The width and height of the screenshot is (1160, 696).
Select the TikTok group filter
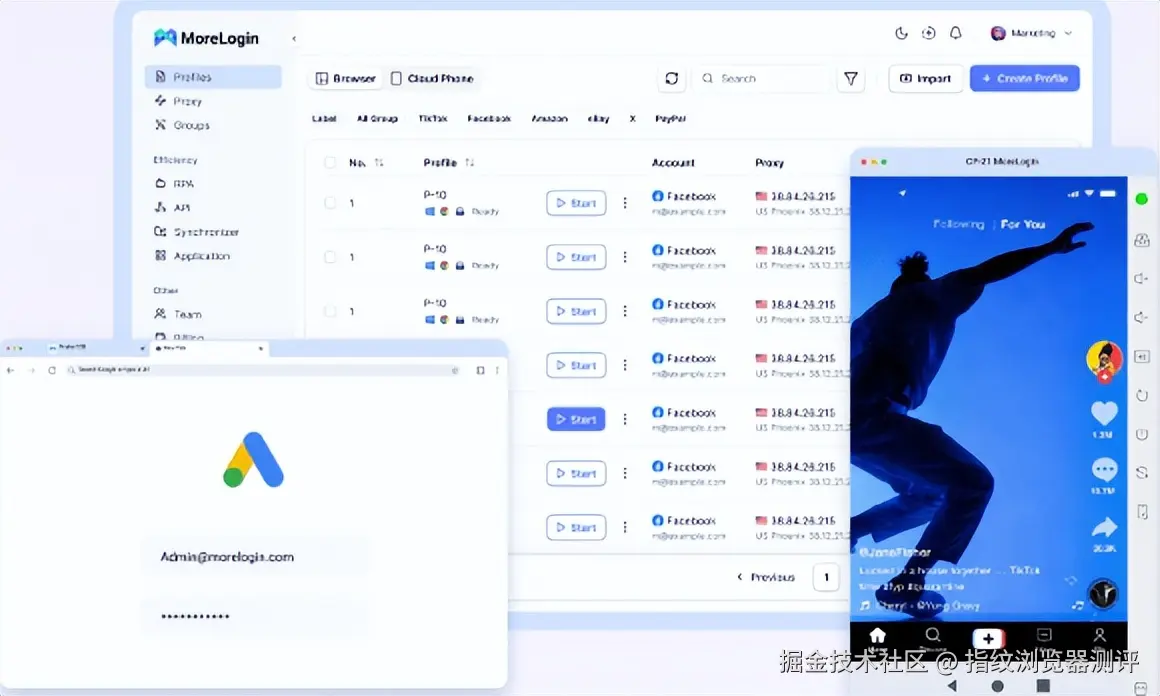click(433, 118)
